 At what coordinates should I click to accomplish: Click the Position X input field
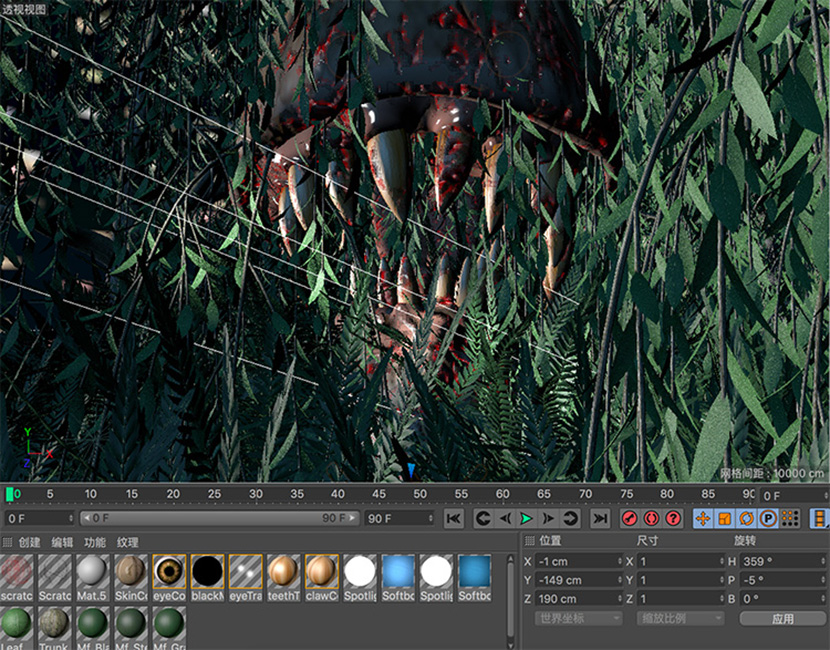pyautogui.click(x=575, y=561)
